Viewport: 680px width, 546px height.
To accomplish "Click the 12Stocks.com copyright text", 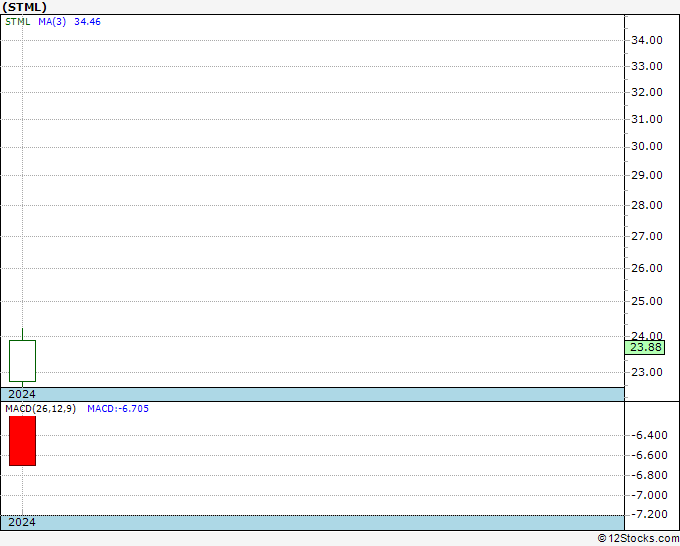I will (x=638, y=539).
